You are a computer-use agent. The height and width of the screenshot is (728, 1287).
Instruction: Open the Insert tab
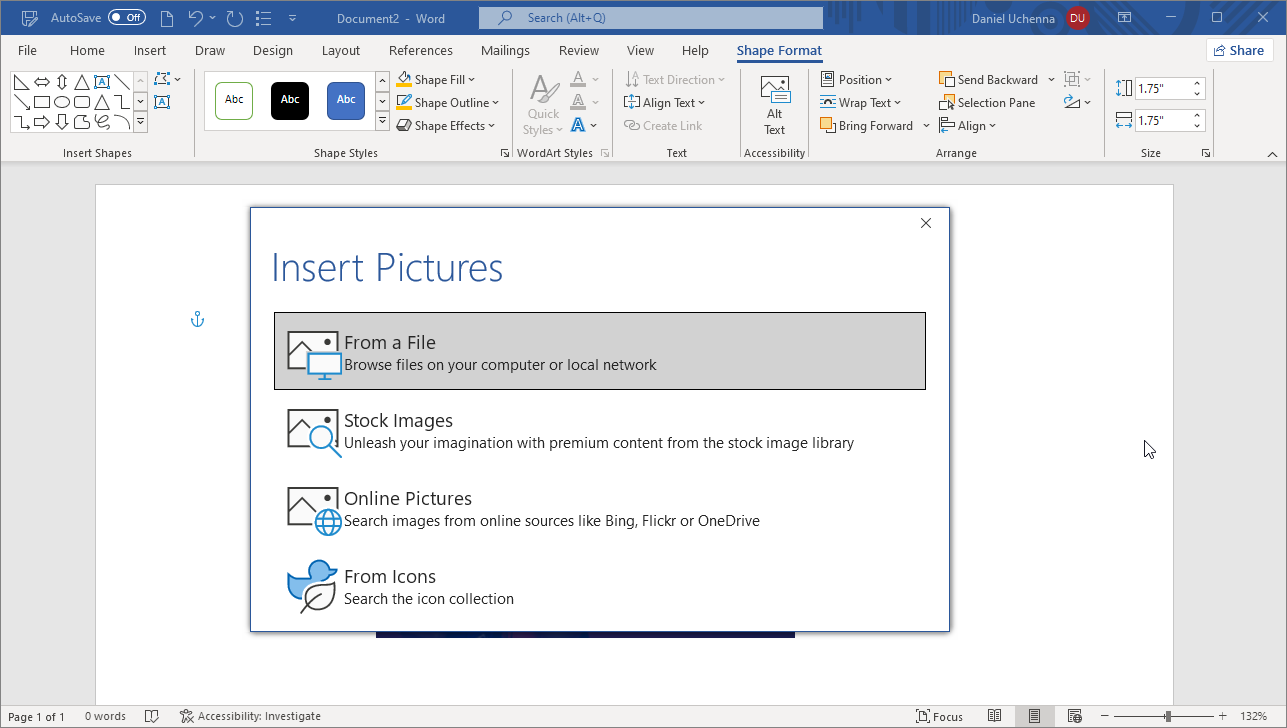[x=150, y=51]
